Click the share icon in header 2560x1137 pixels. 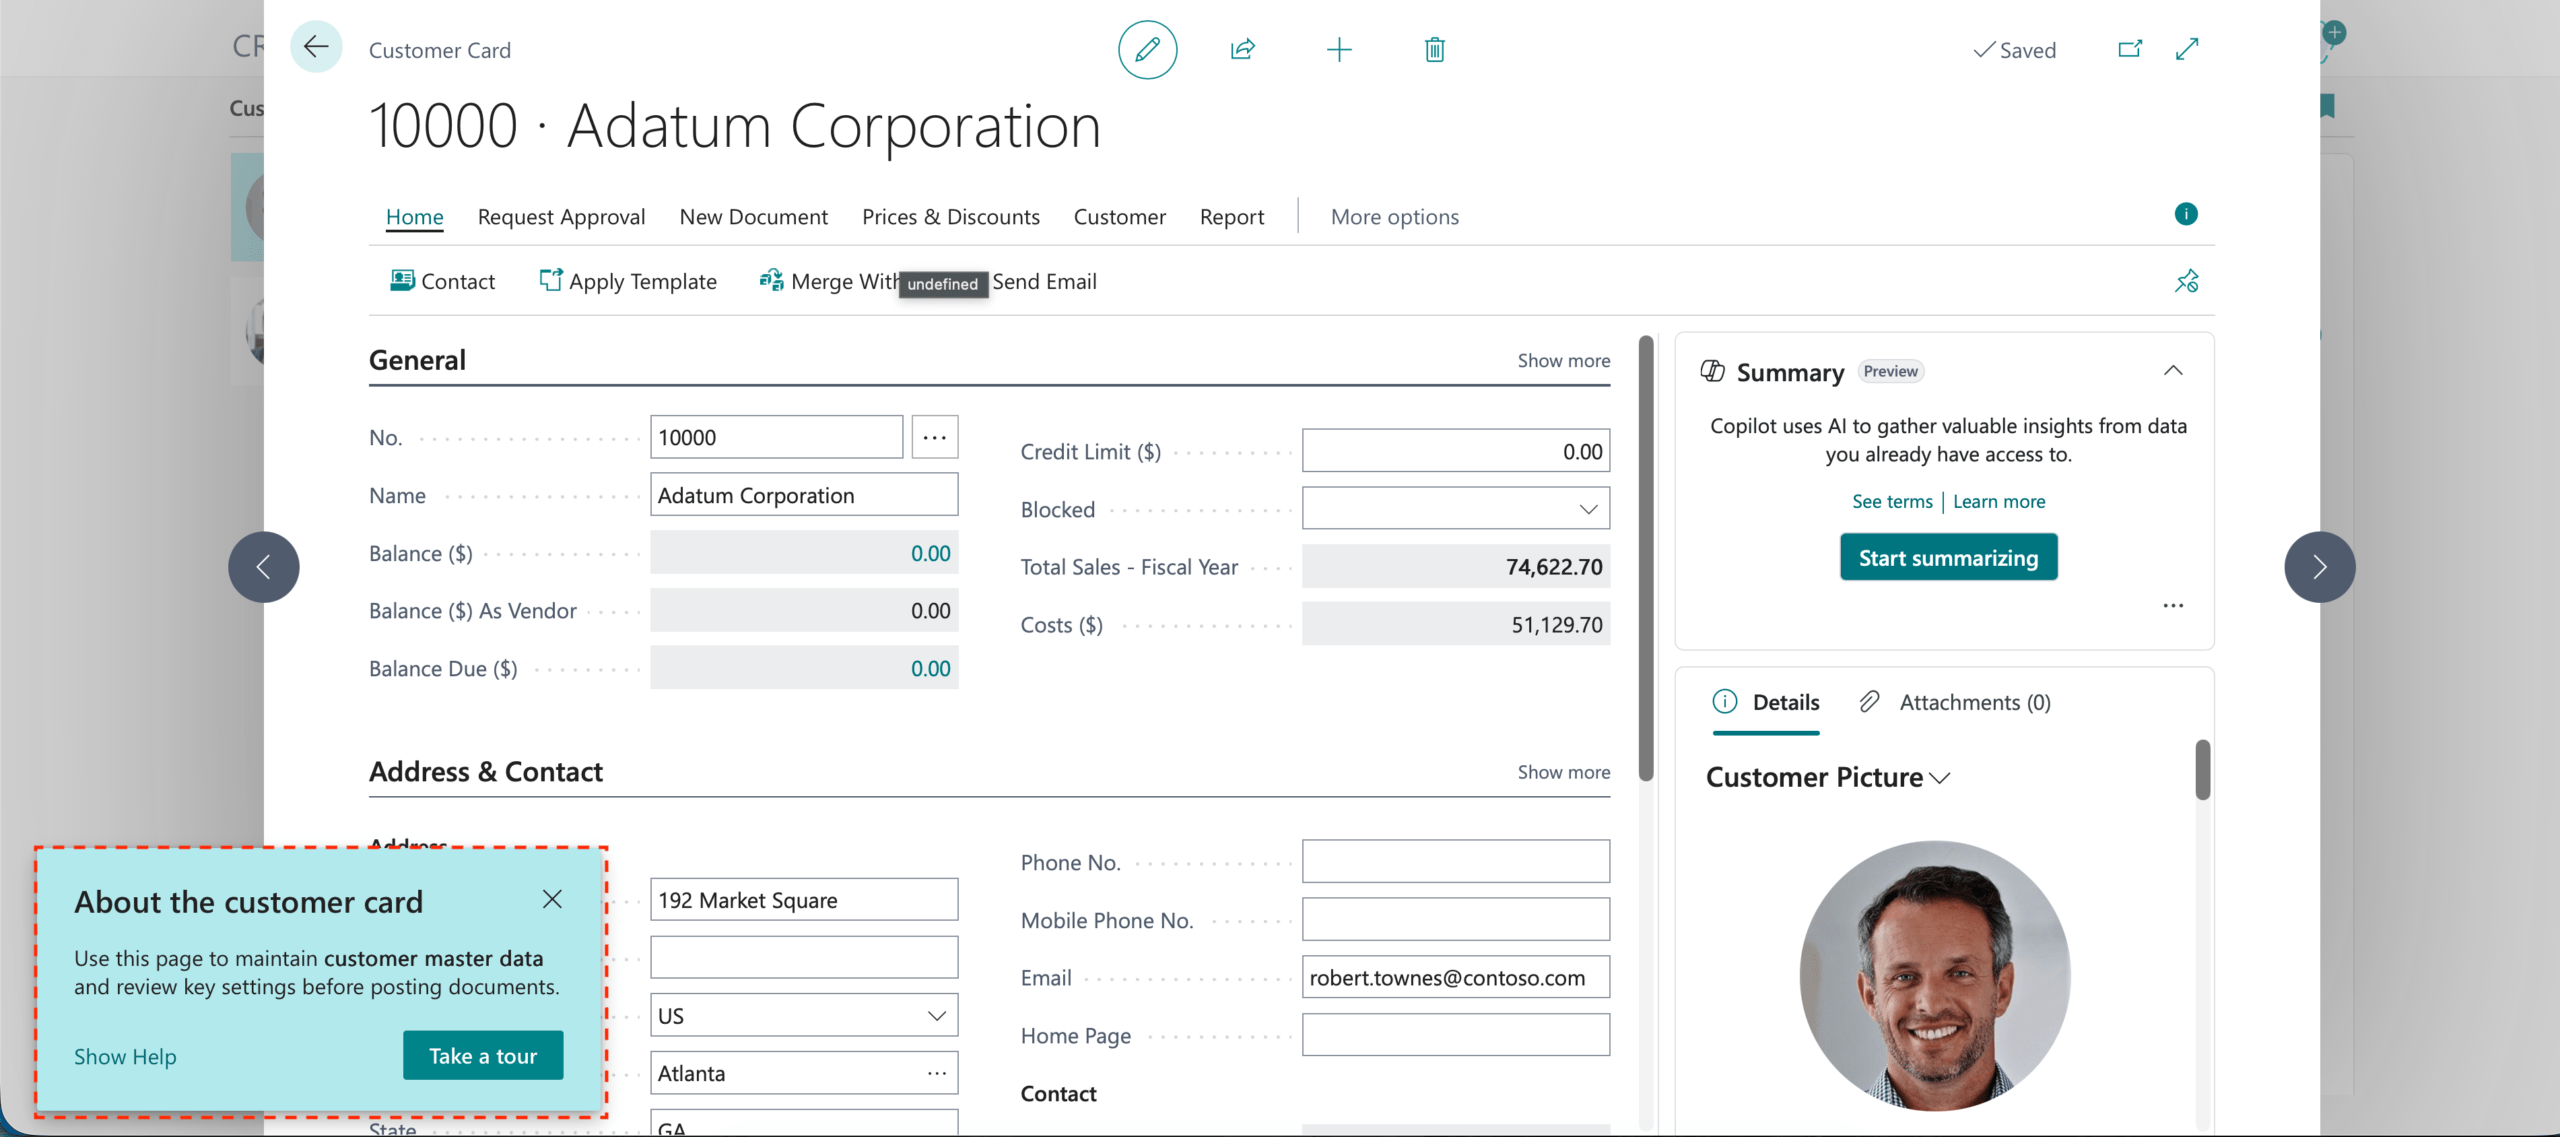point(1242,49)
